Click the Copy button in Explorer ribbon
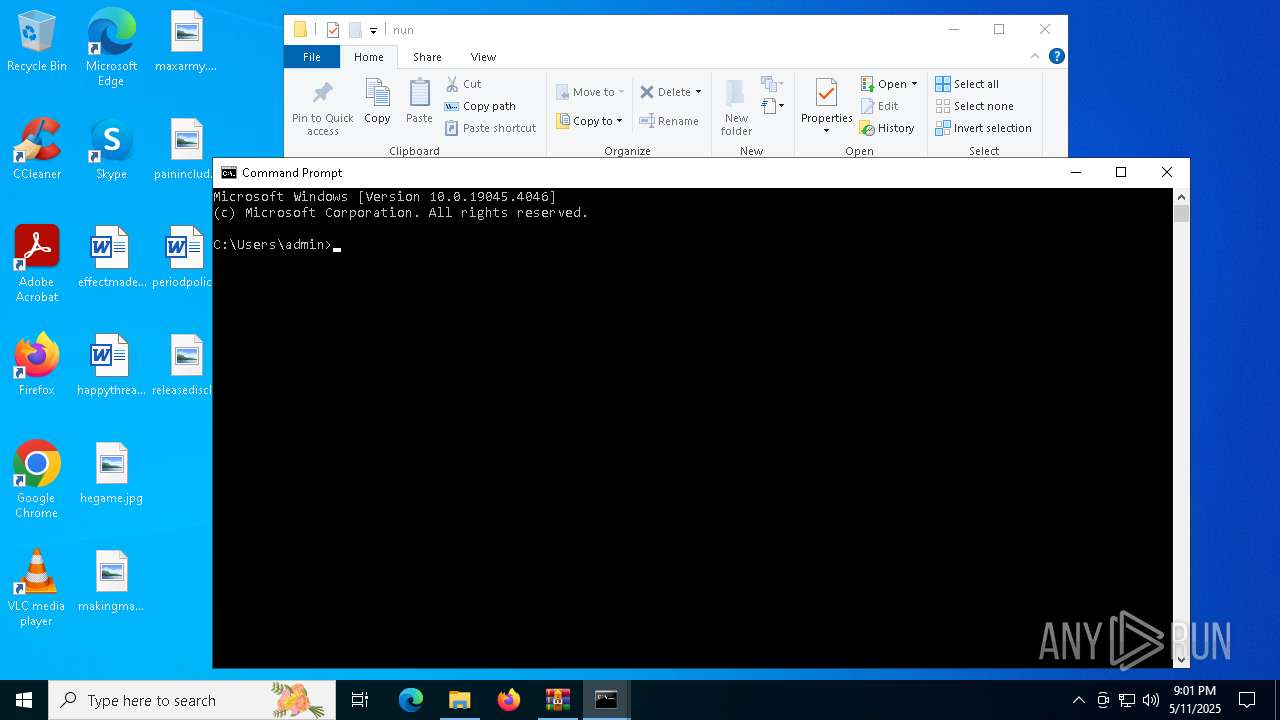 coord(377,102)
